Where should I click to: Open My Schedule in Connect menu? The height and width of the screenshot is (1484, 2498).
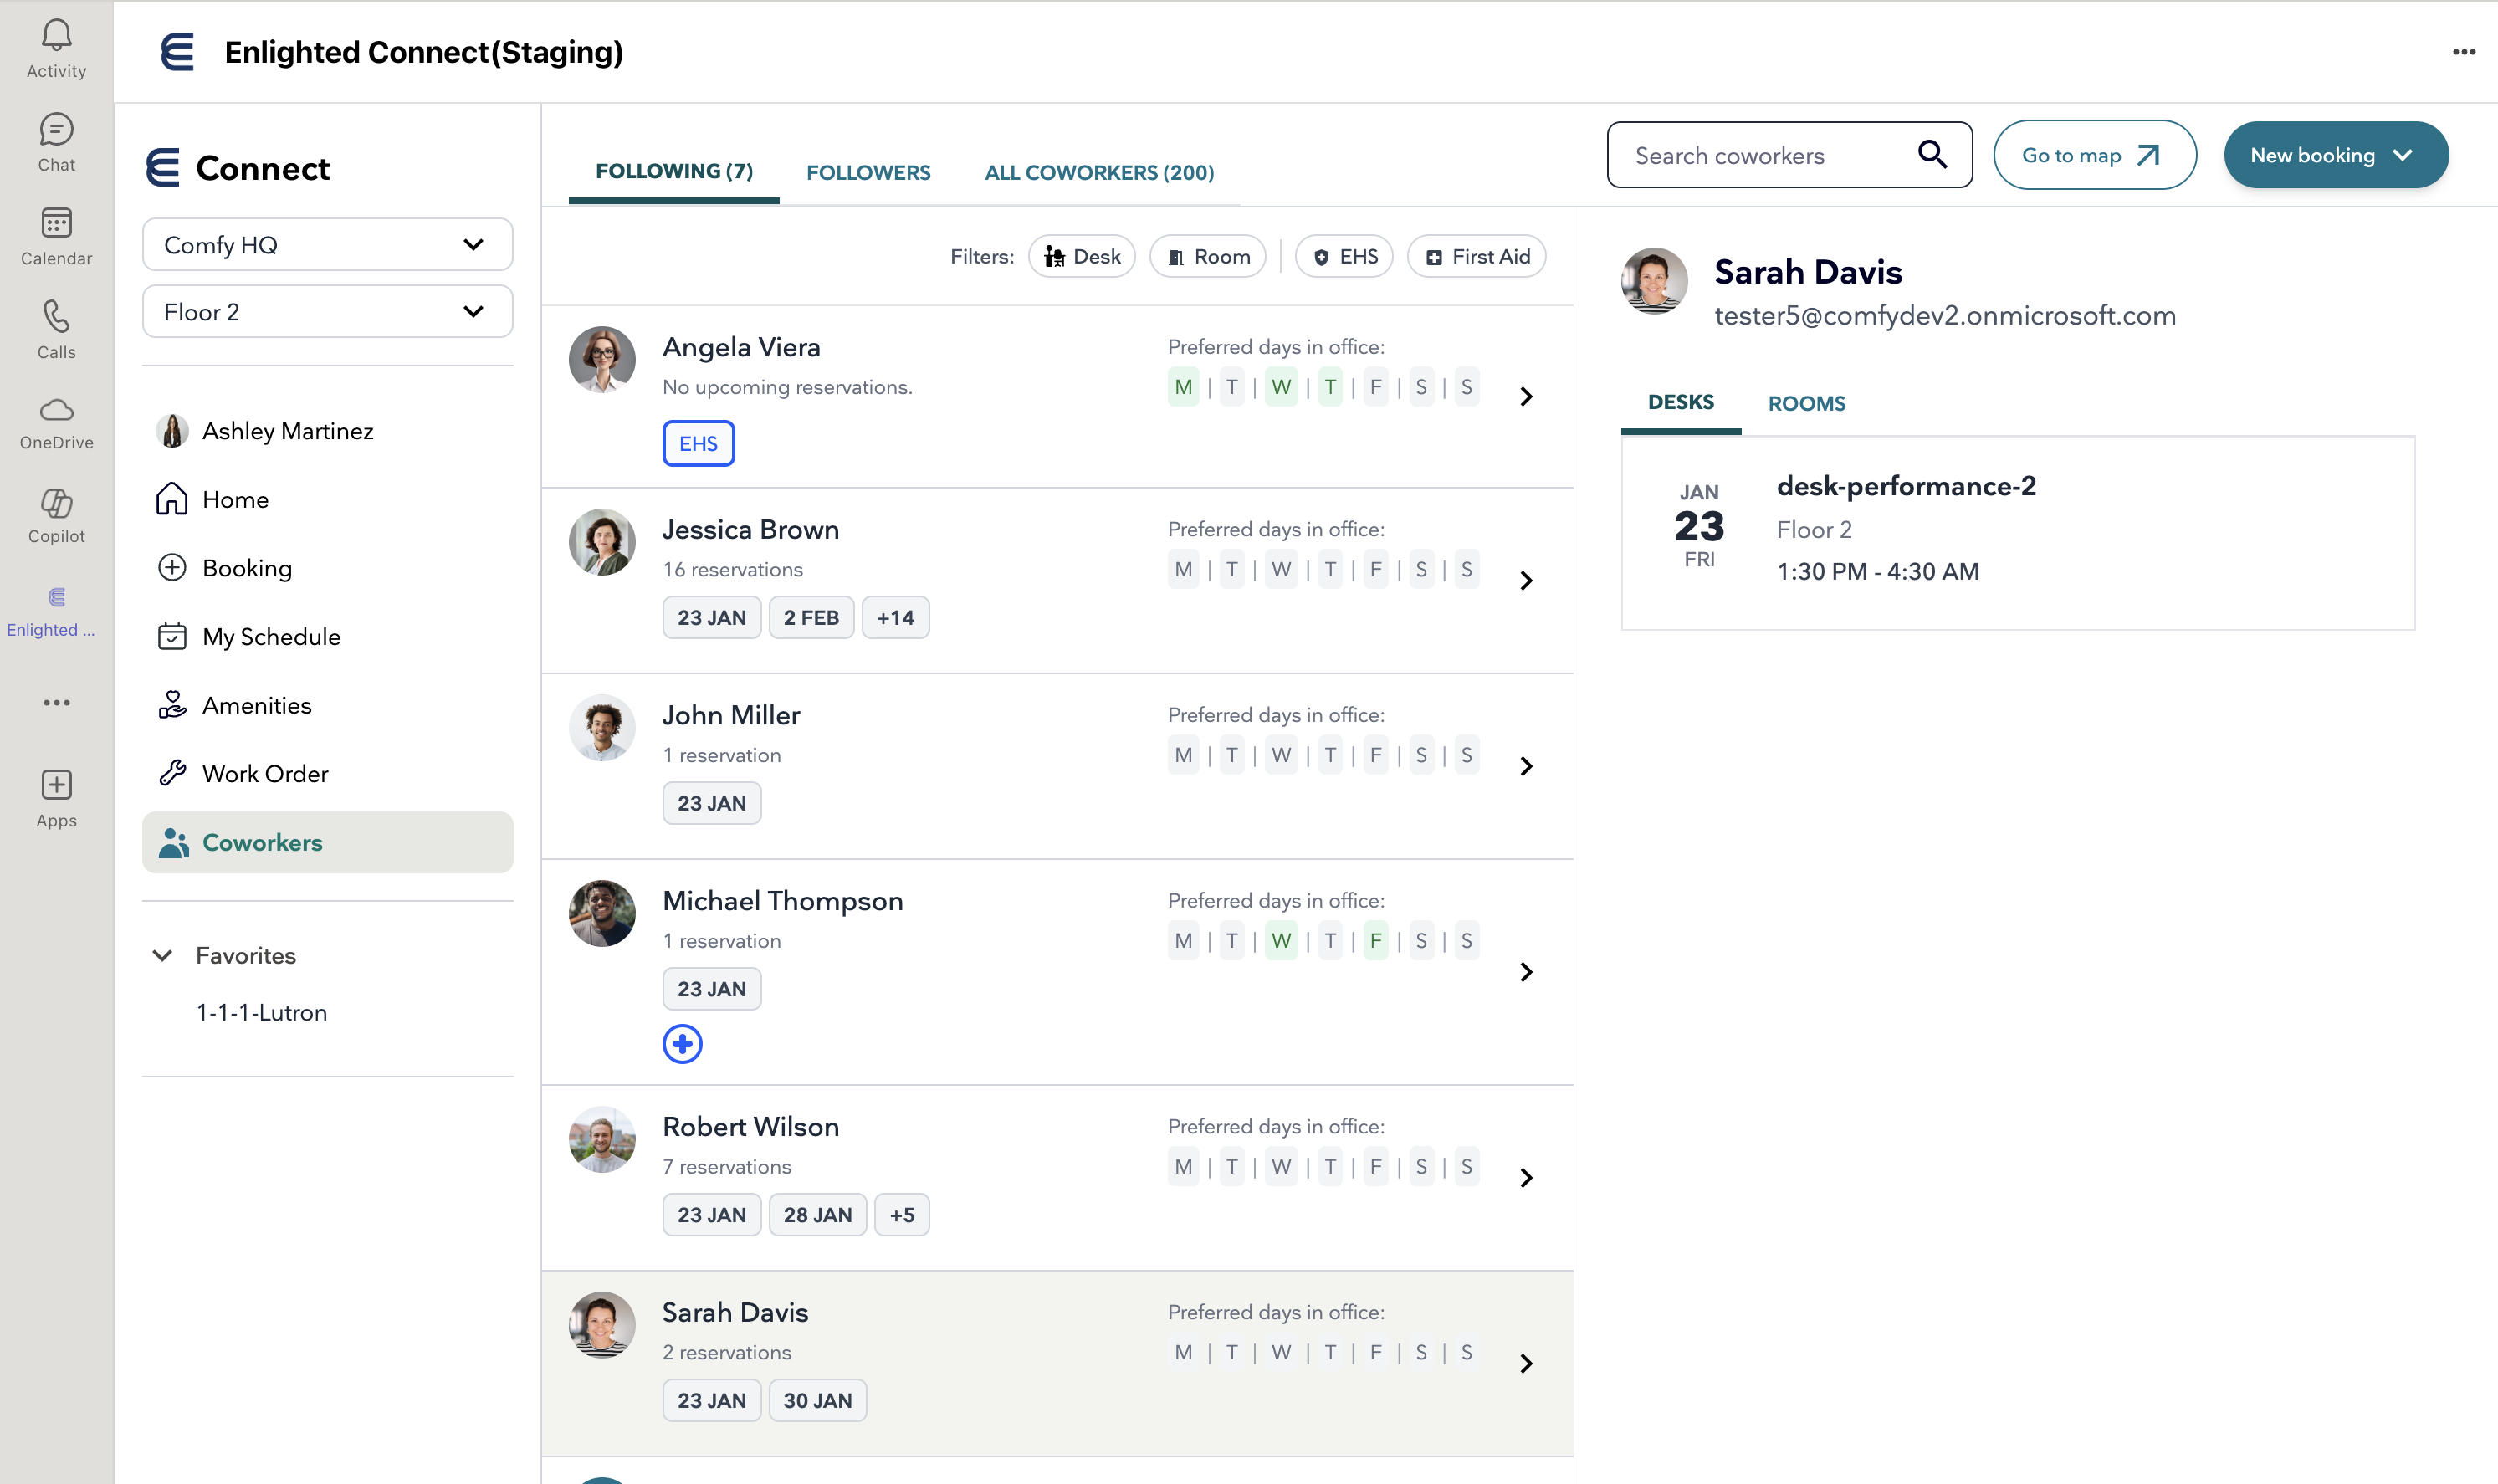click(x=328, y=636)
